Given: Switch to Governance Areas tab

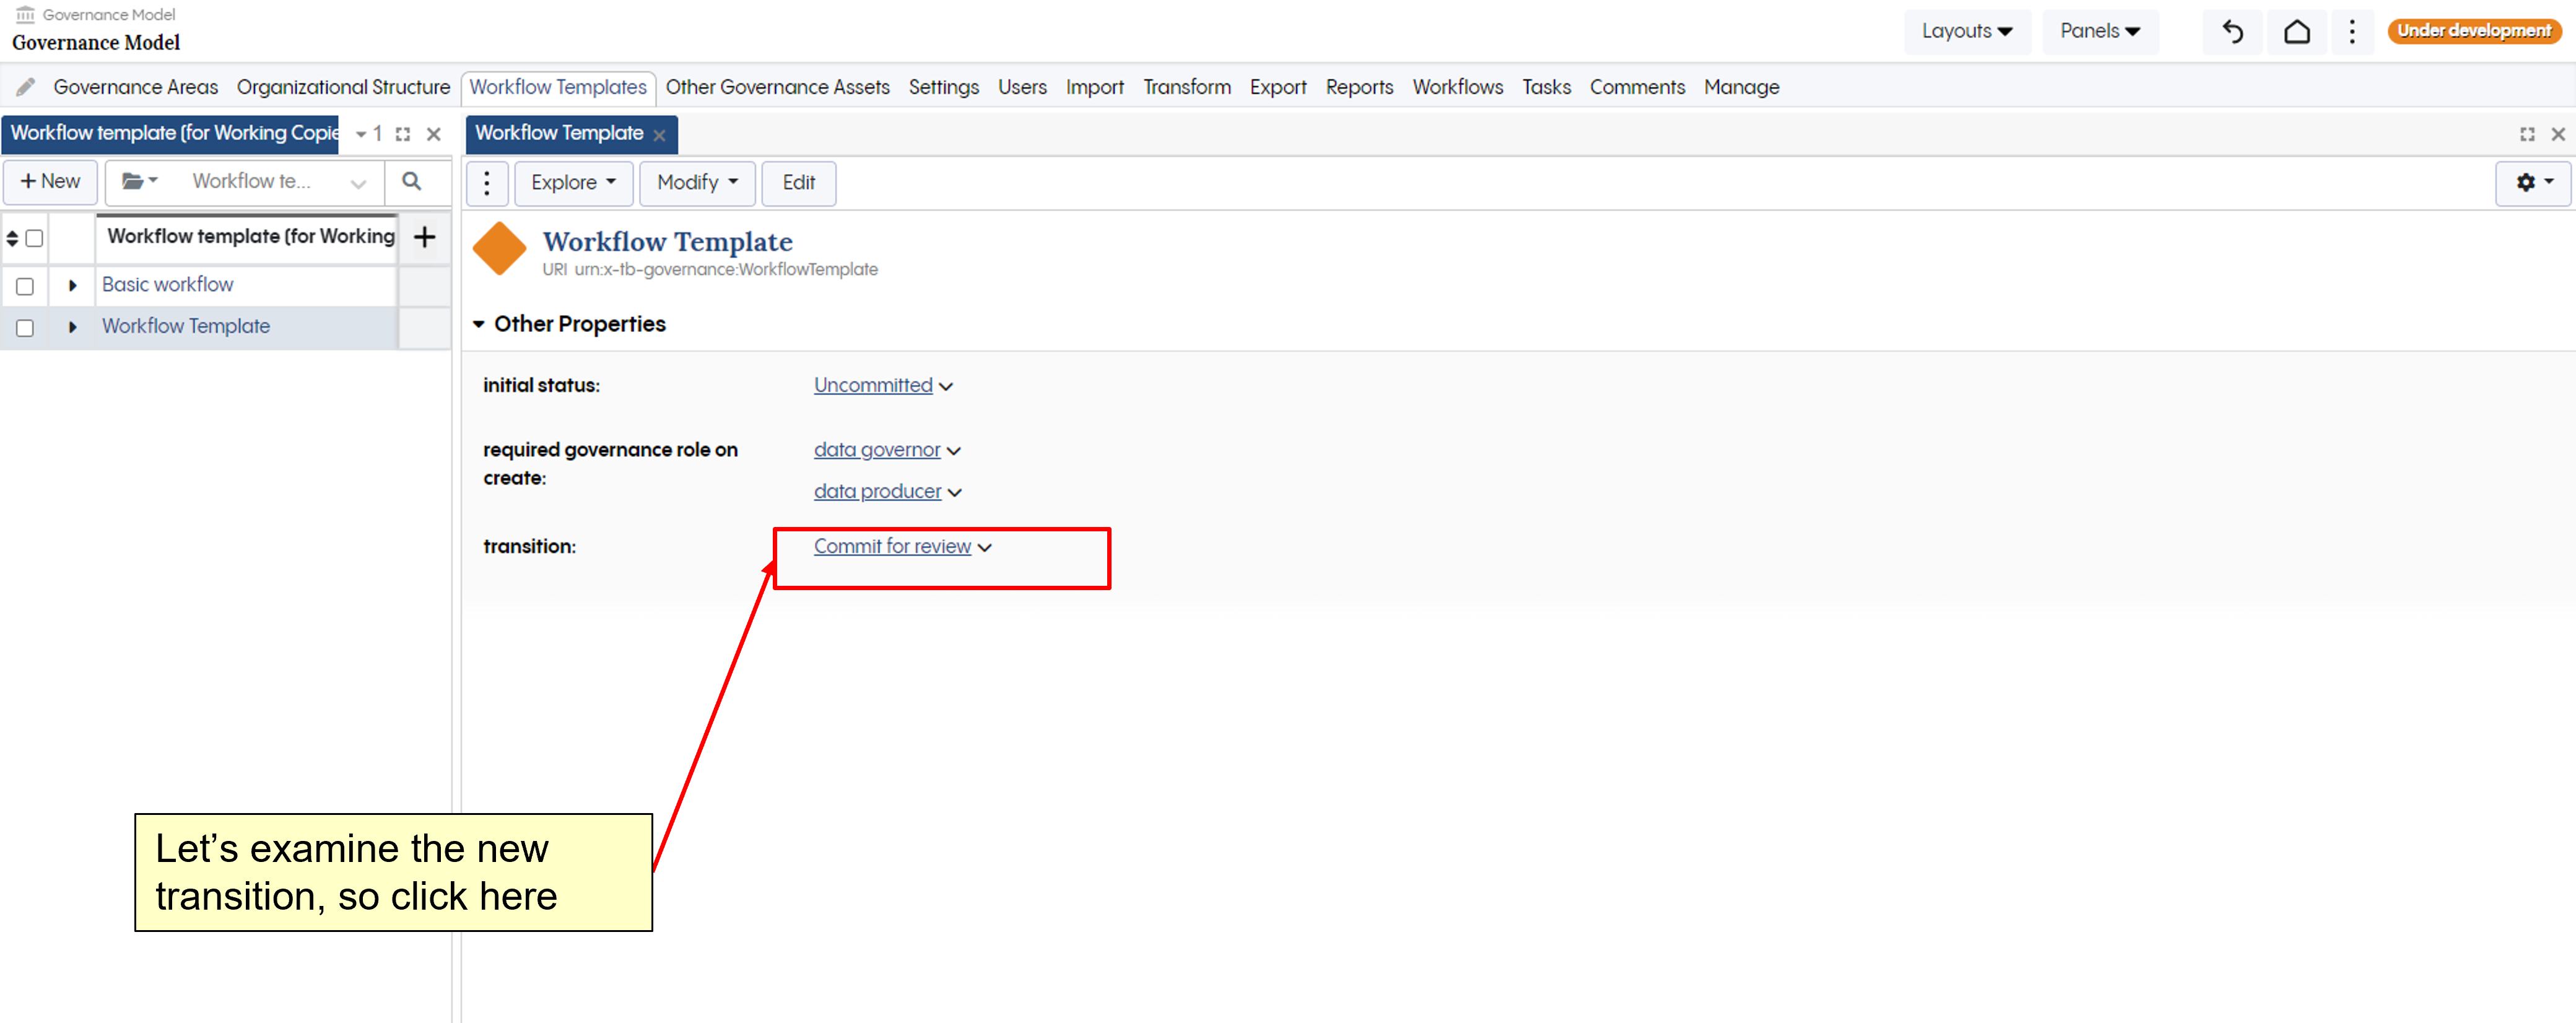Looking at the screenshot, I should (135, 87).
